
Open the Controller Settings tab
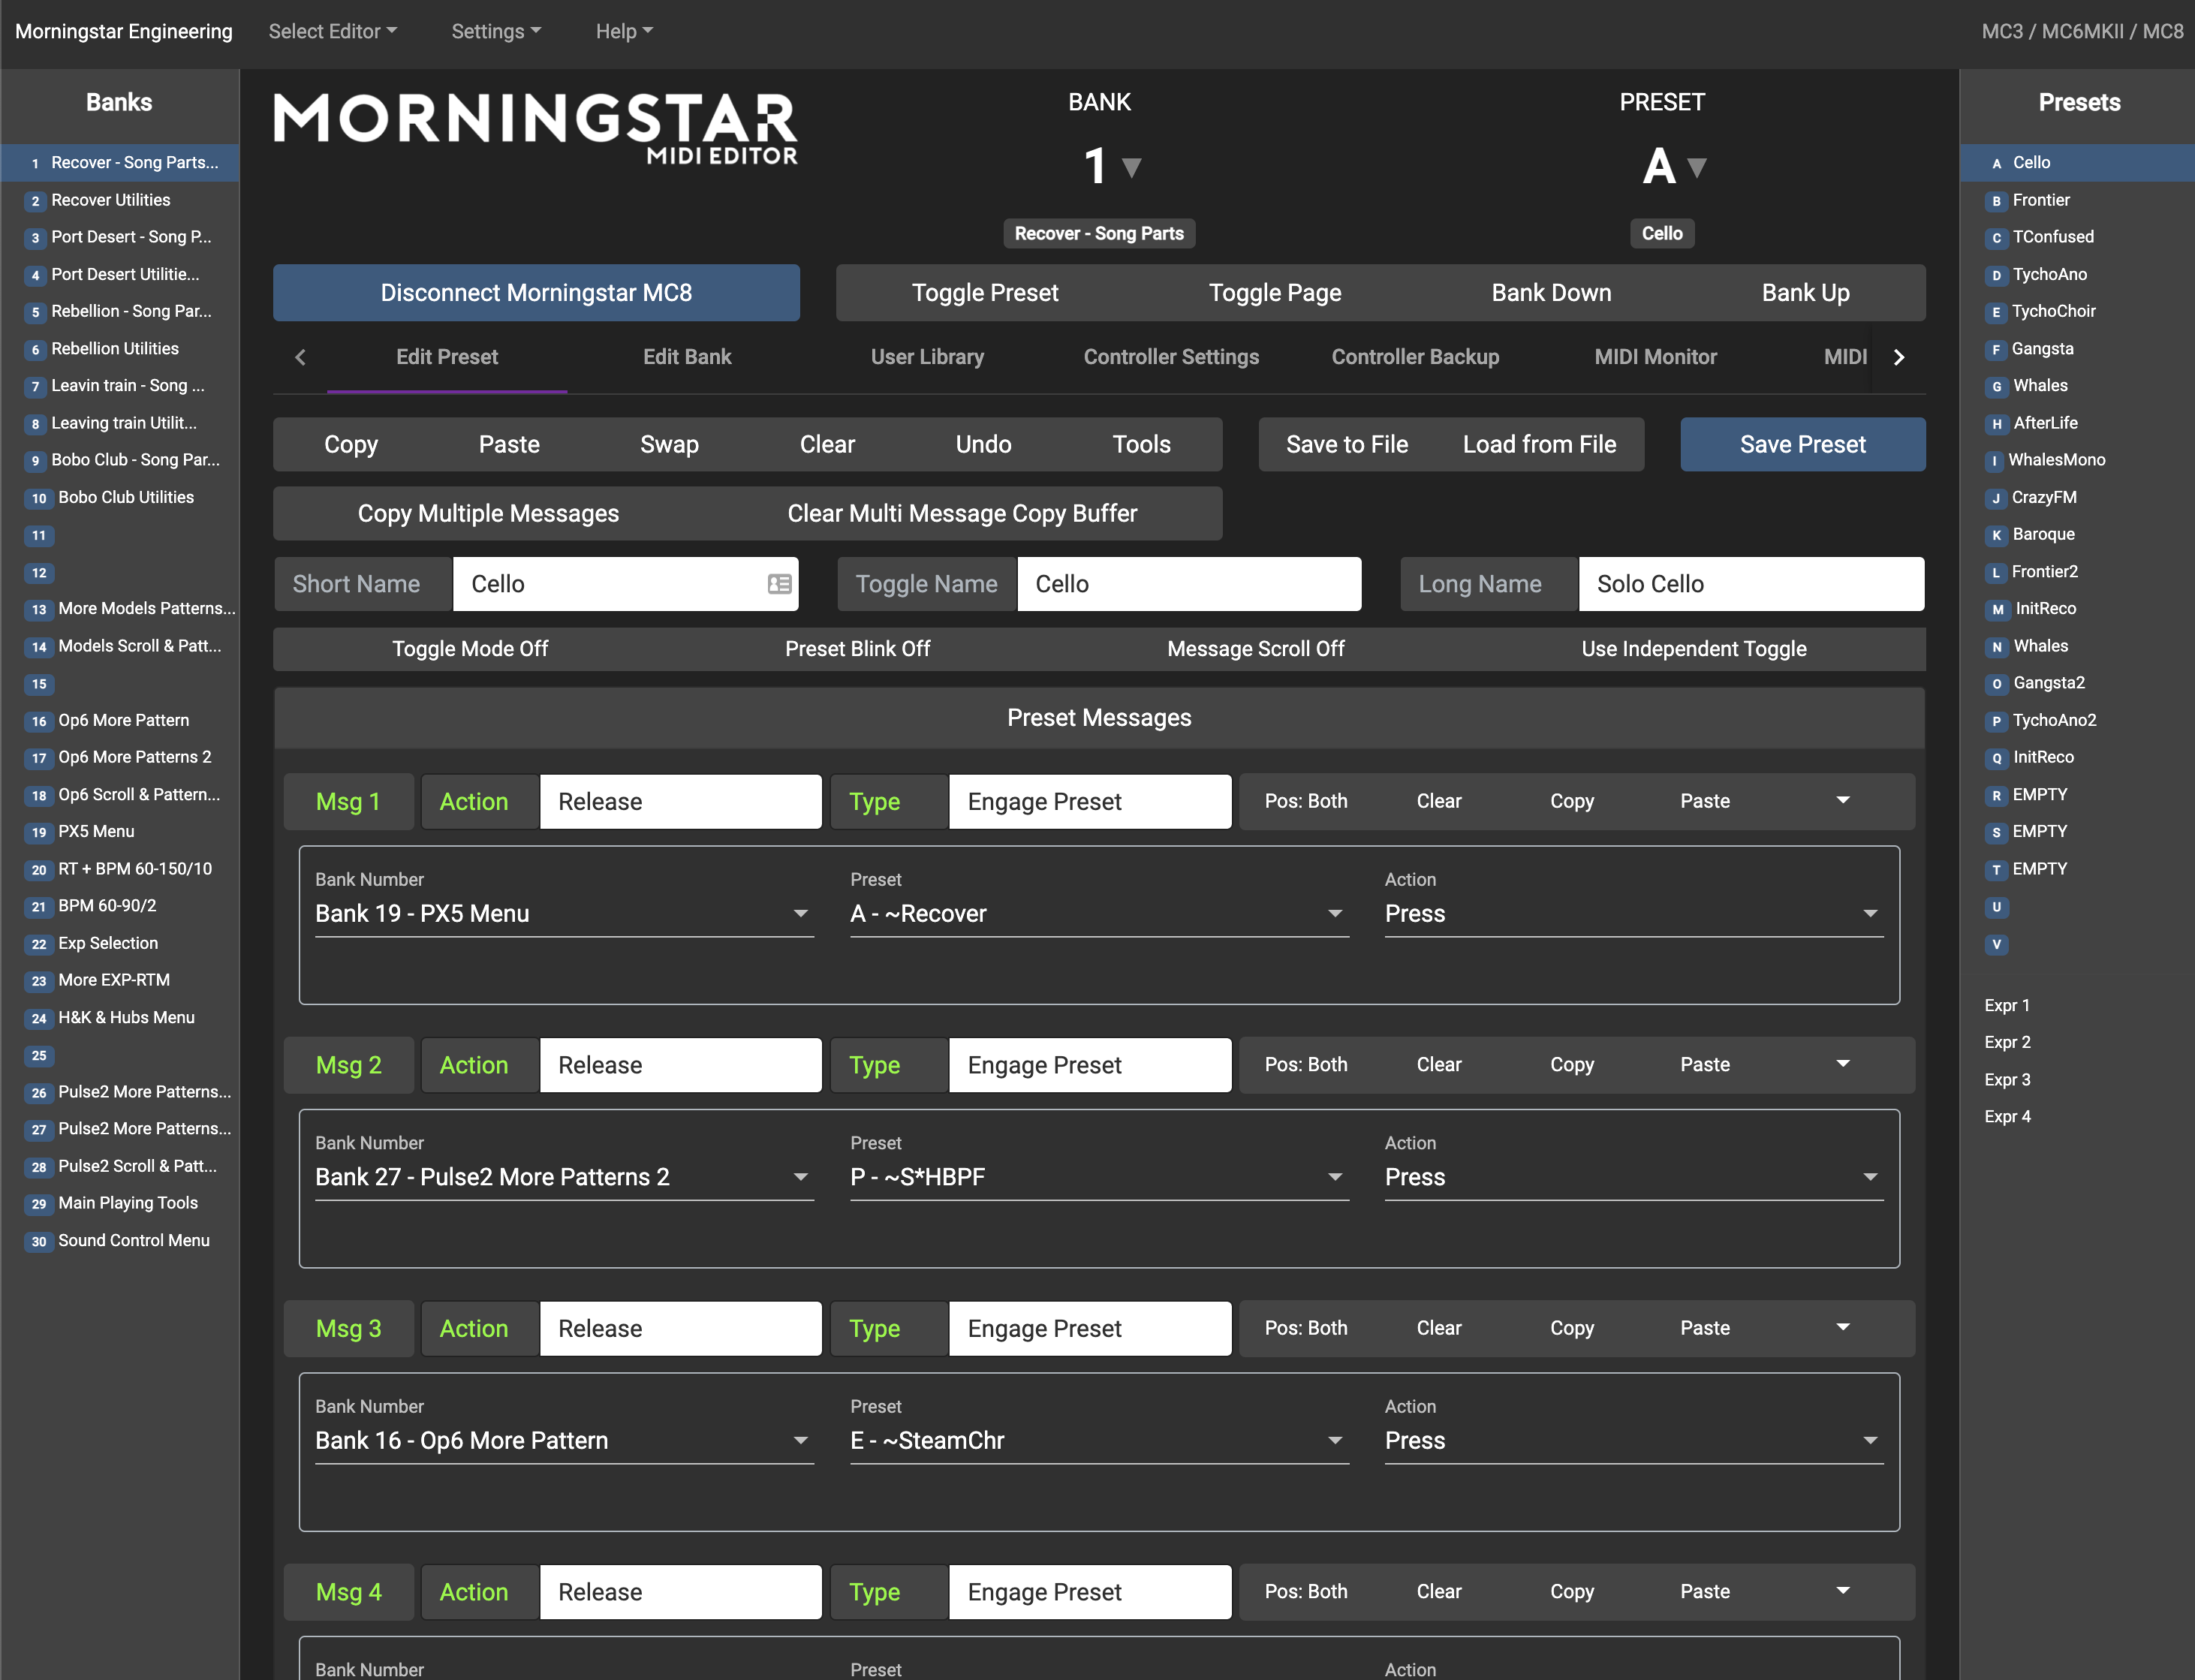(1171, 357)
